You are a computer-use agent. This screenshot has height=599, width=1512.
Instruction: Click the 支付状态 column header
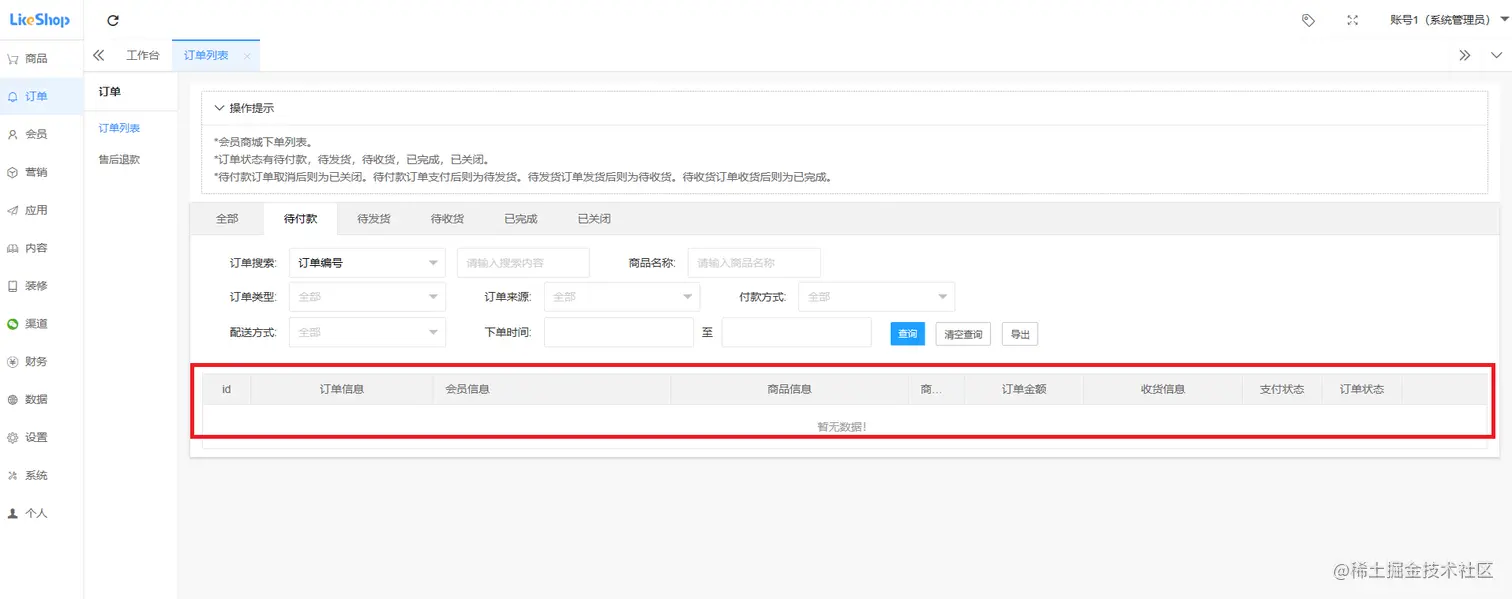coord(1282,389)
